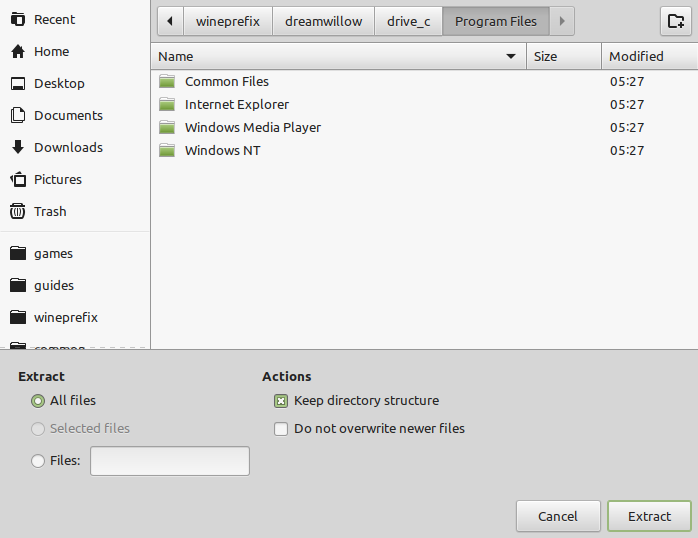Open the Windows Media Player folder
The image size is (698, 538).
click(x=252, y=128)
